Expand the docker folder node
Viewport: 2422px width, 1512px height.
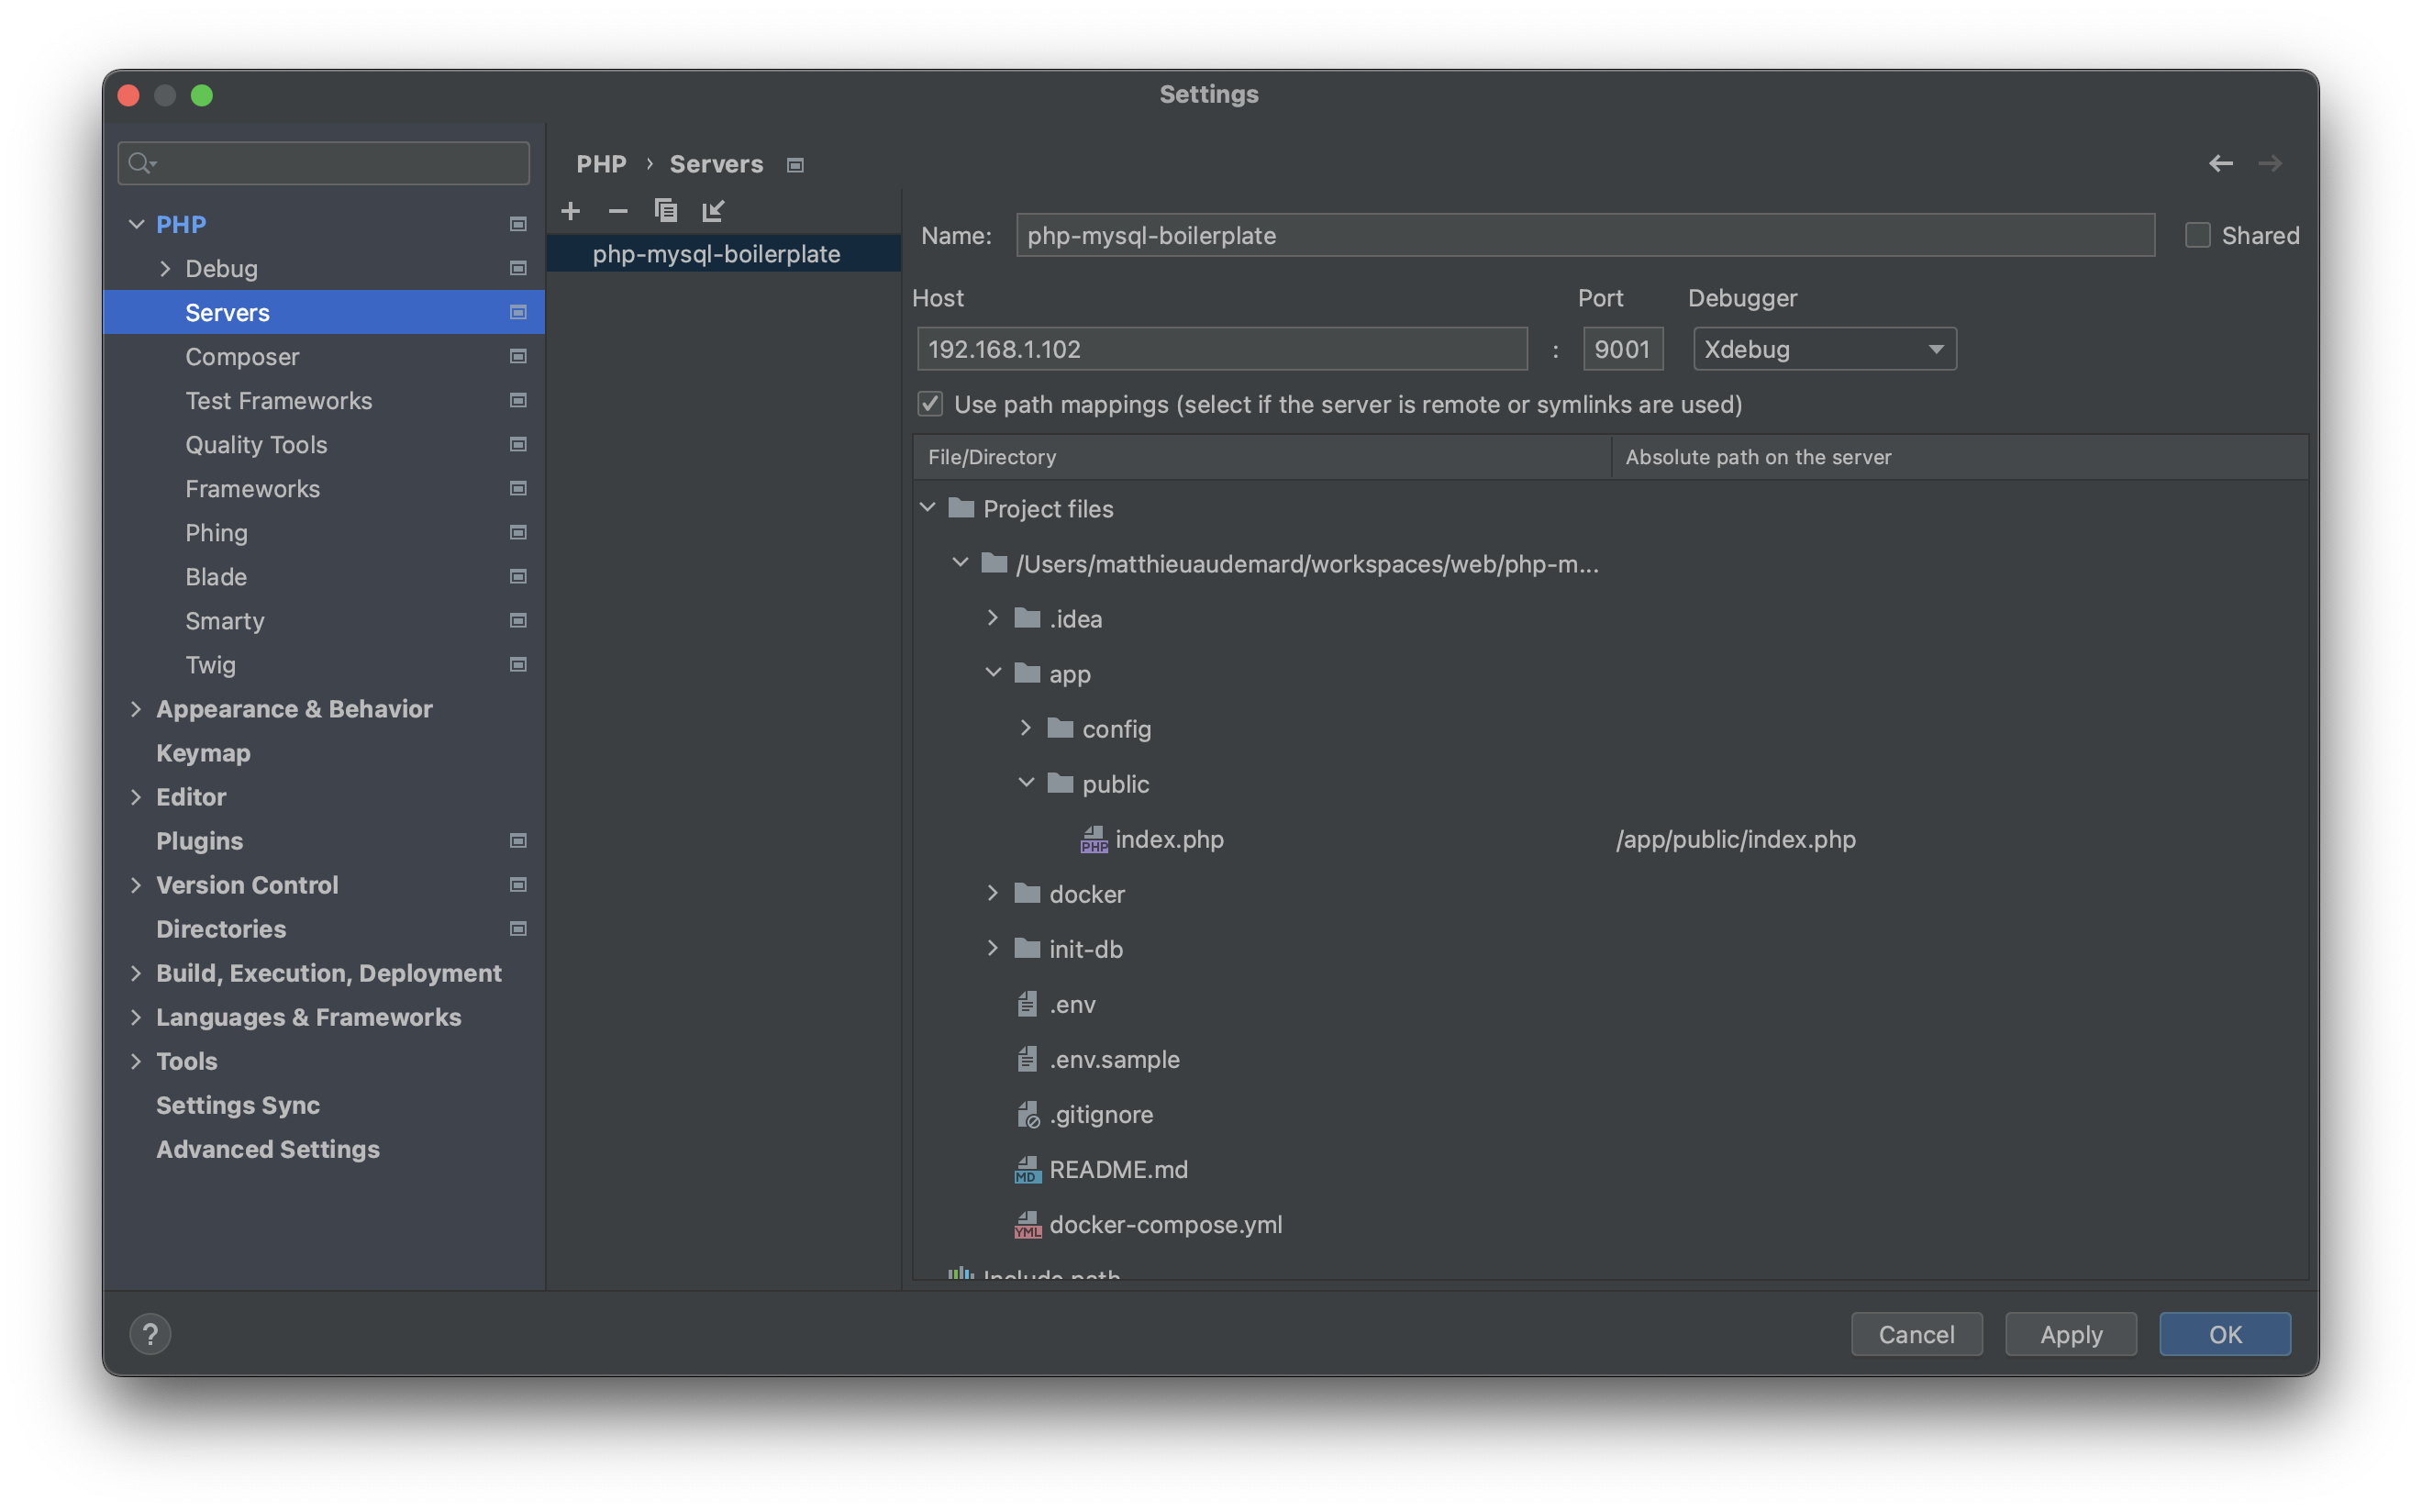(993, 893)
